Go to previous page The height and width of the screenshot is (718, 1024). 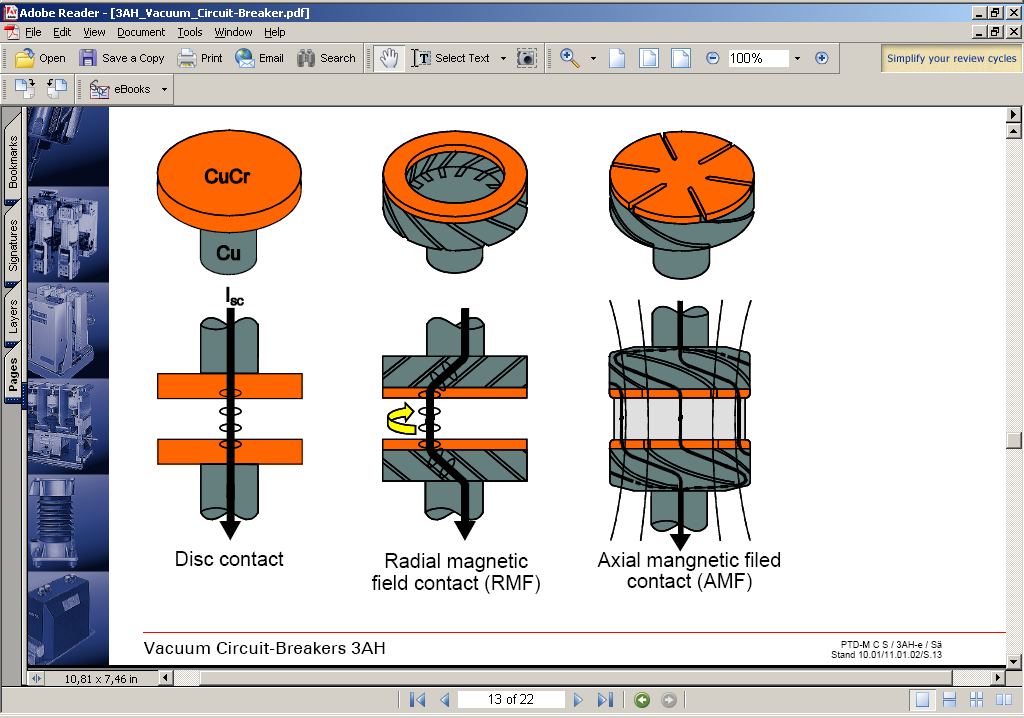tap(445, 700)
